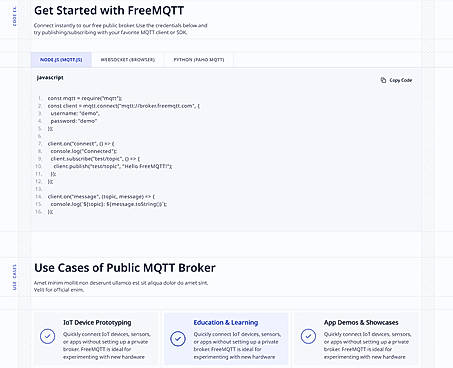Click code line 1 requiring mqtt
Screen dimensions: 453x368
click(85, 98)
